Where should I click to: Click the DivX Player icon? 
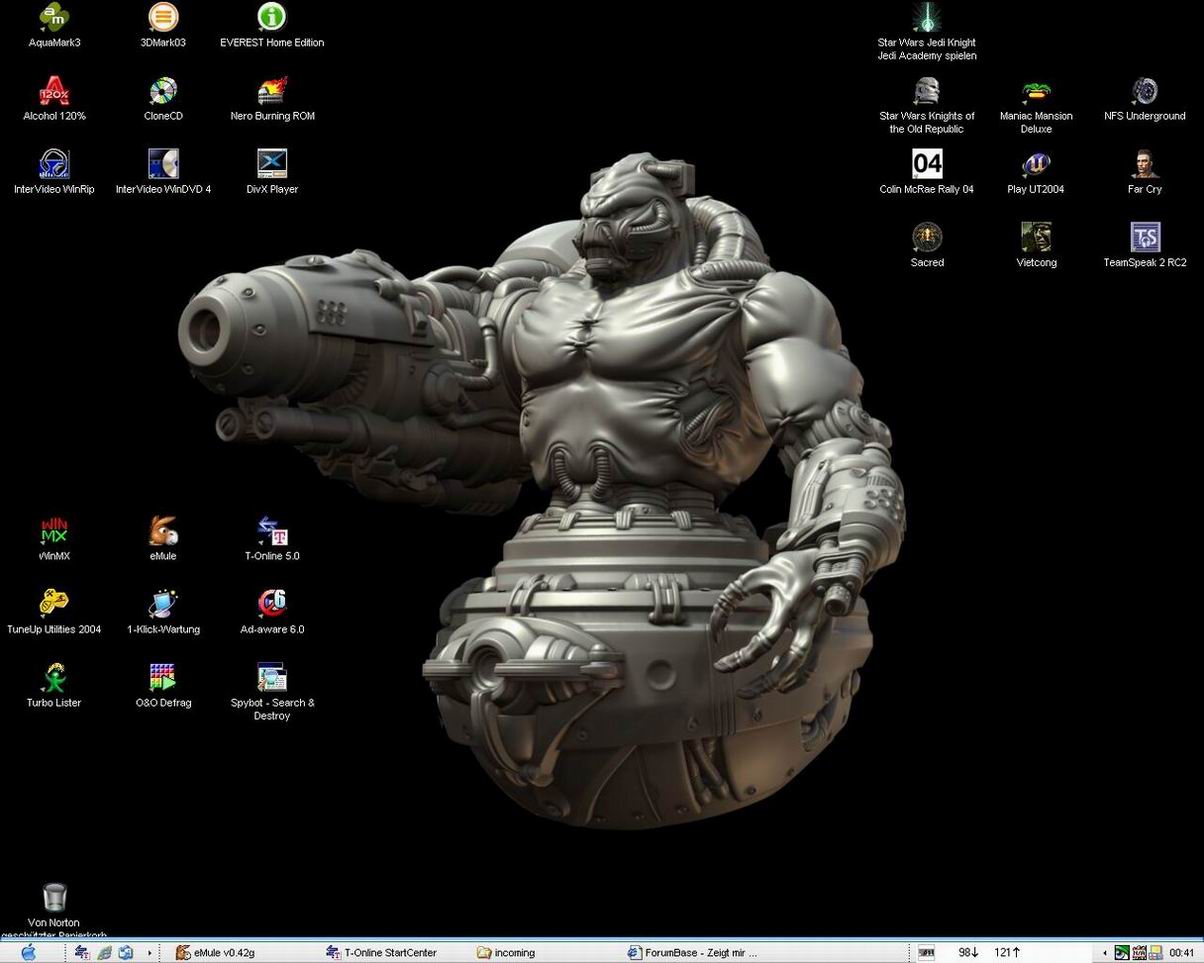272,164
